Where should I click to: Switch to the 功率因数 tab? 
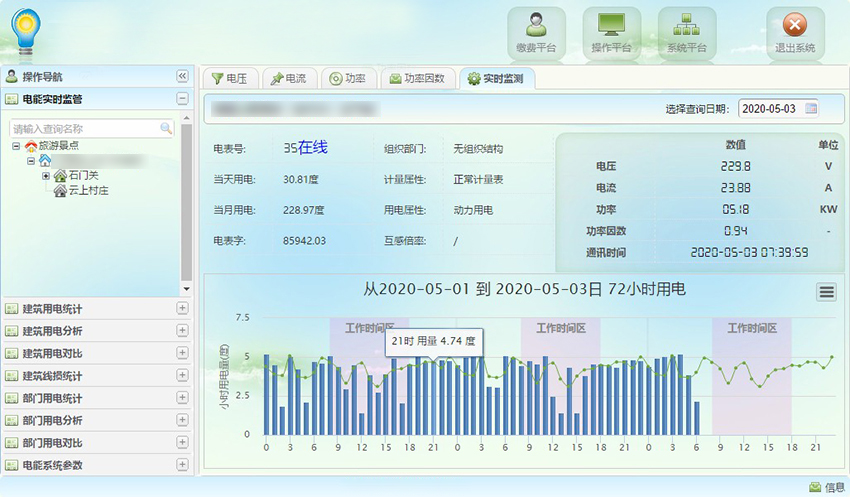[x=418, y=79]
